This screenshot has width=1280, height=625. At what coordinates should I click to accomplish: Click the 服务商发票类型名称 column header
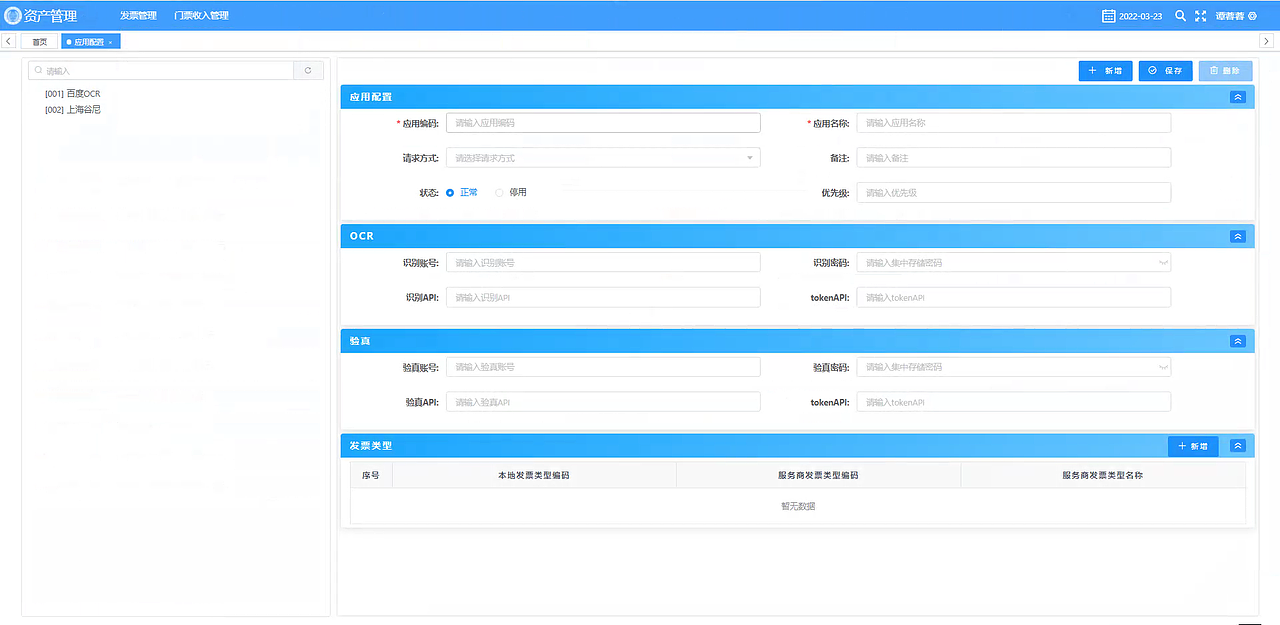[x=1102, y=475]
